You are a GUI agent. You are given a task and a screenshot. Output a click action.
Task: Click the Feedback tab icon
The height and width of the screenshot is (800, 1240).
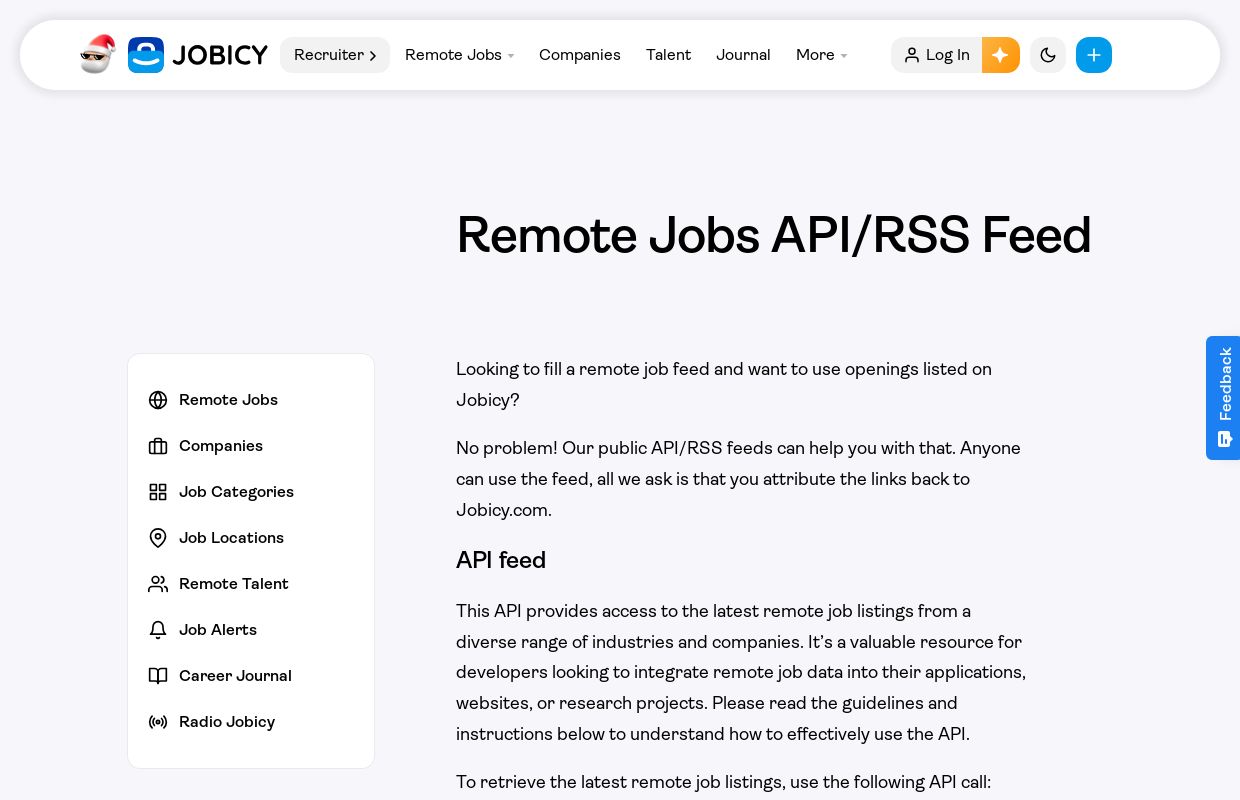pyautogui.click(x=1224, y=439)
